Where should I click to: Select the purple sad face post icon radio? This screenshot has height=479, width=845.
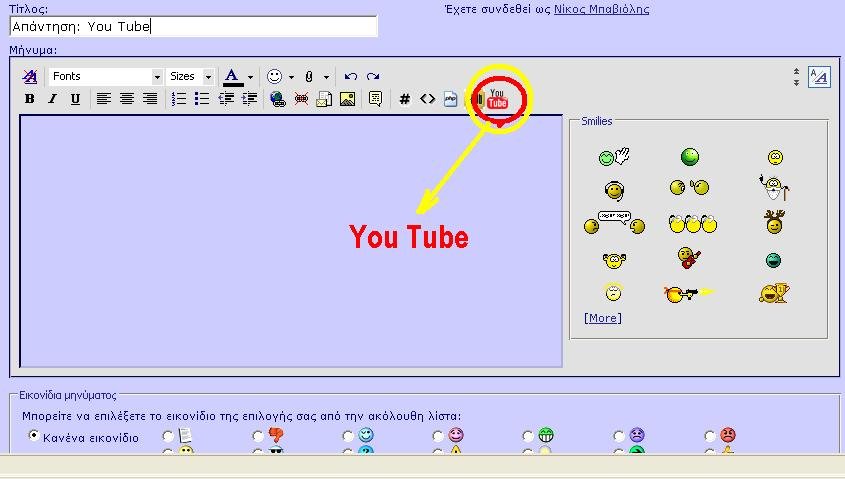(619, 435)
